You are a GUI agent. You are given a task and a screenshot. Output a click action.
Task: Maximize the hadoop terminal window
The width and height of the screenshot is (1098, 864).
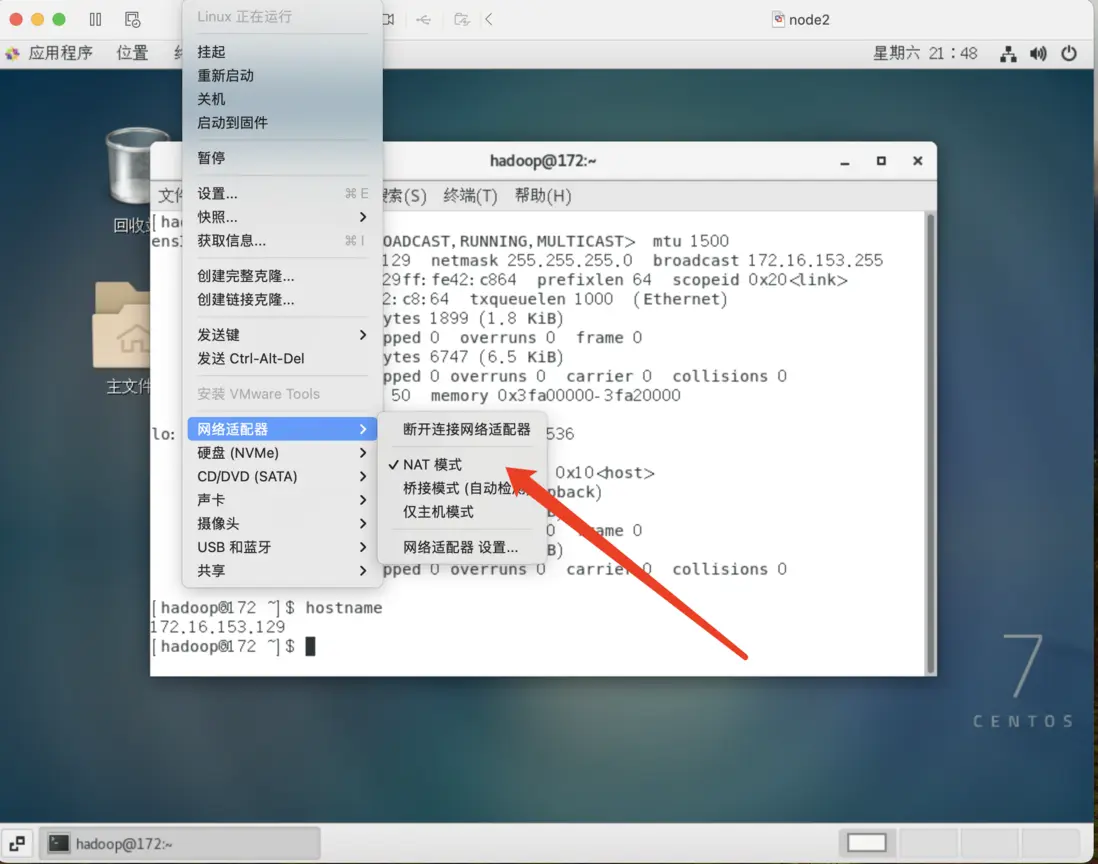point(881,161)
